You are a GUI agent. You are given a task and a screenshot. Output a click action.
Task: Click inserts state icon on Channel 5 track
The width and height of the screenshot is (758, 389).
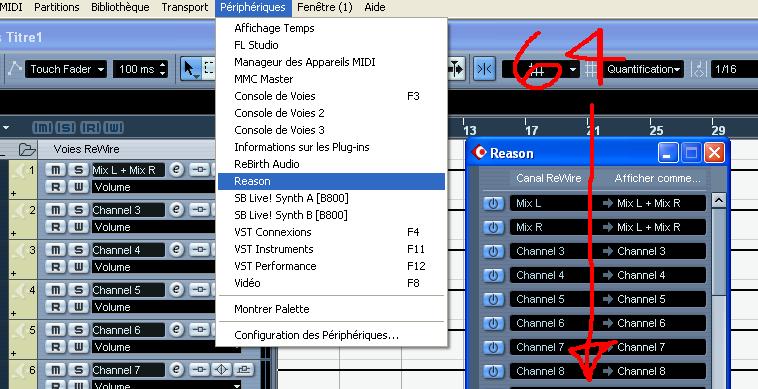coord(199,289)
